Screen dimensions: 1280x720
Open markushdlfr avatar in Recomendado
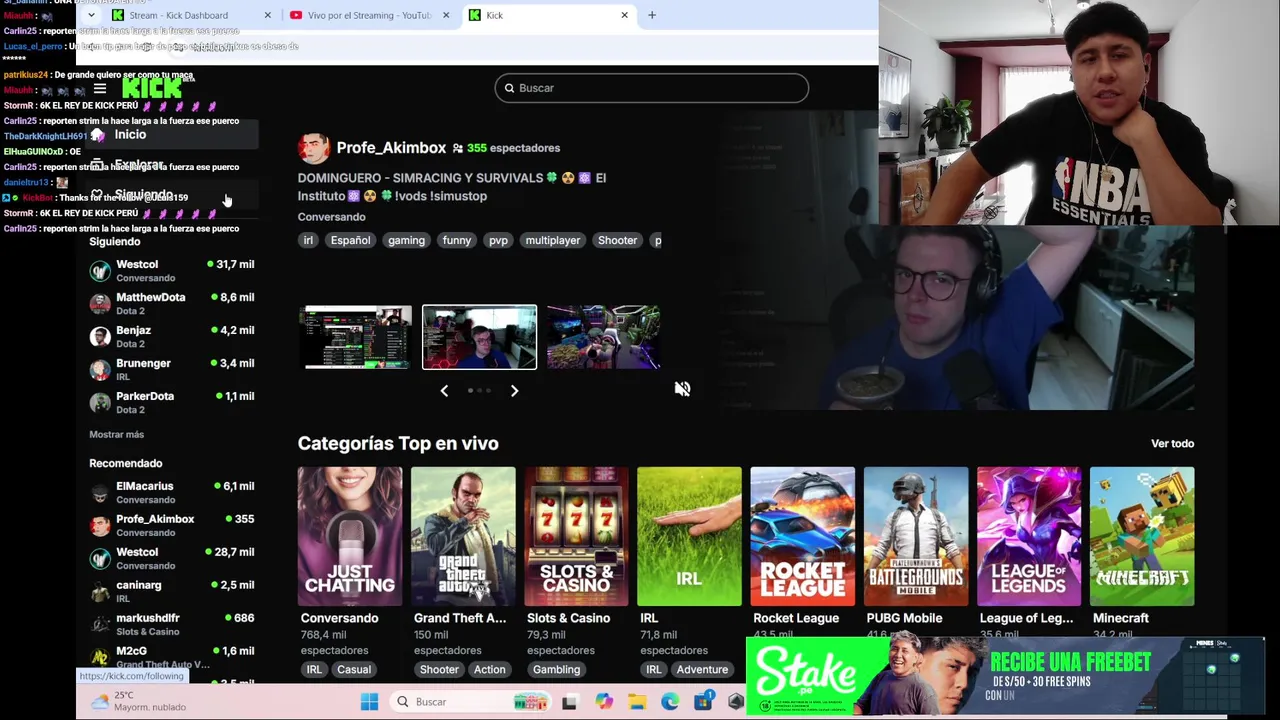(x=100, y=624)
